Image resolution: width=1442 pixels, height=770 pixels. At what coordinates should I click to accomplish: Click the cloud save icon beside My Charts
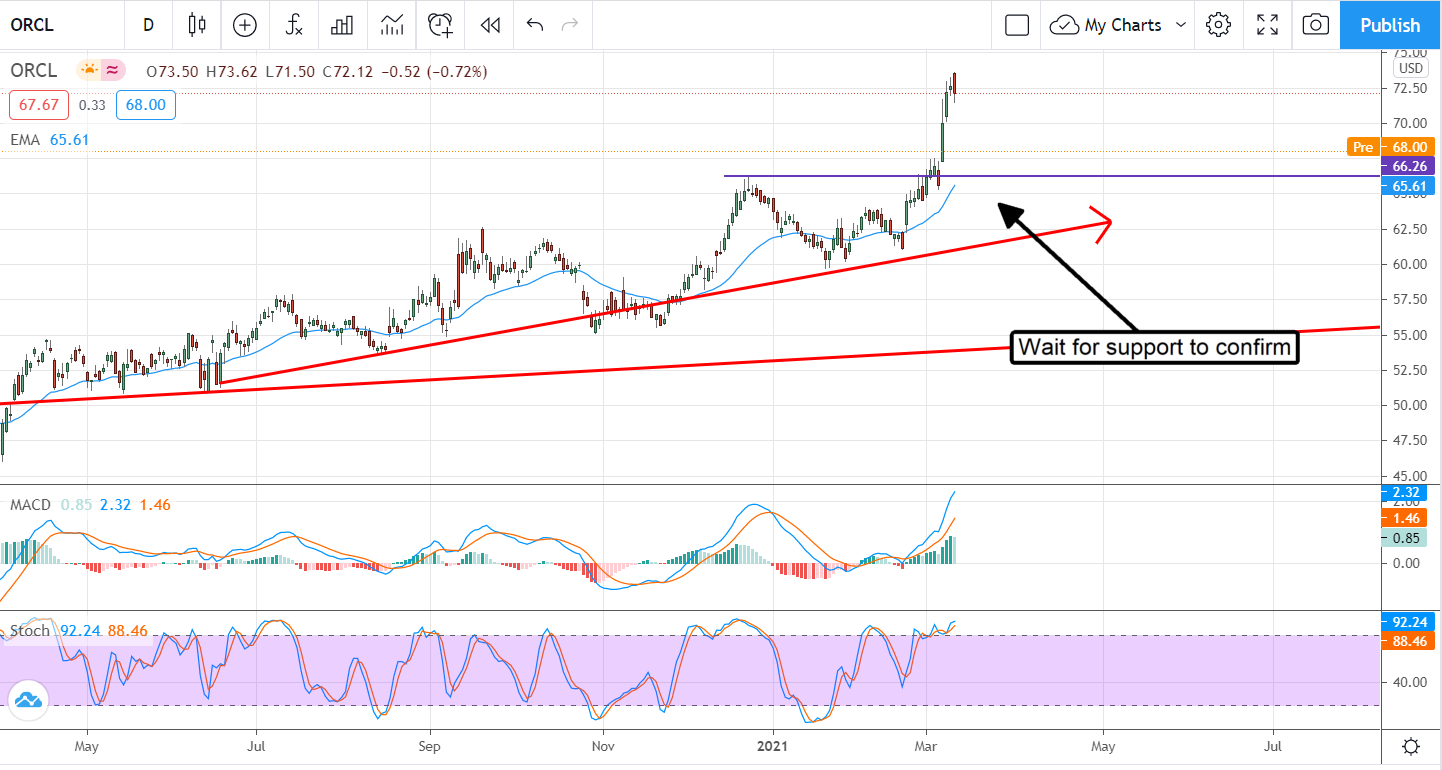(1064, 25)
